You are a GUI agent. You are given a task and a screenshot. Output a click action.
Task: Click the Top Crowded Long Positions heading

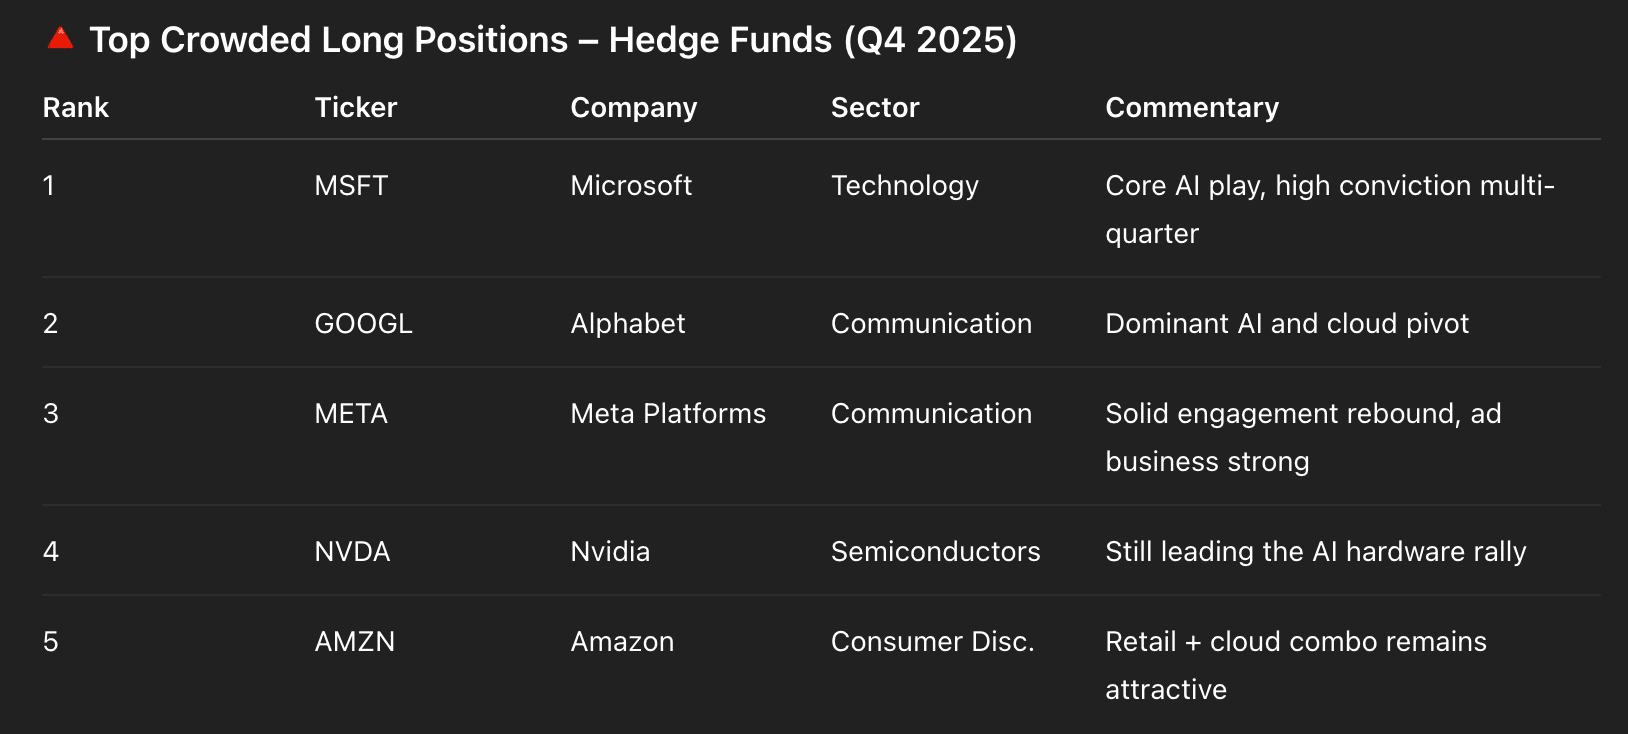point(552,40)
